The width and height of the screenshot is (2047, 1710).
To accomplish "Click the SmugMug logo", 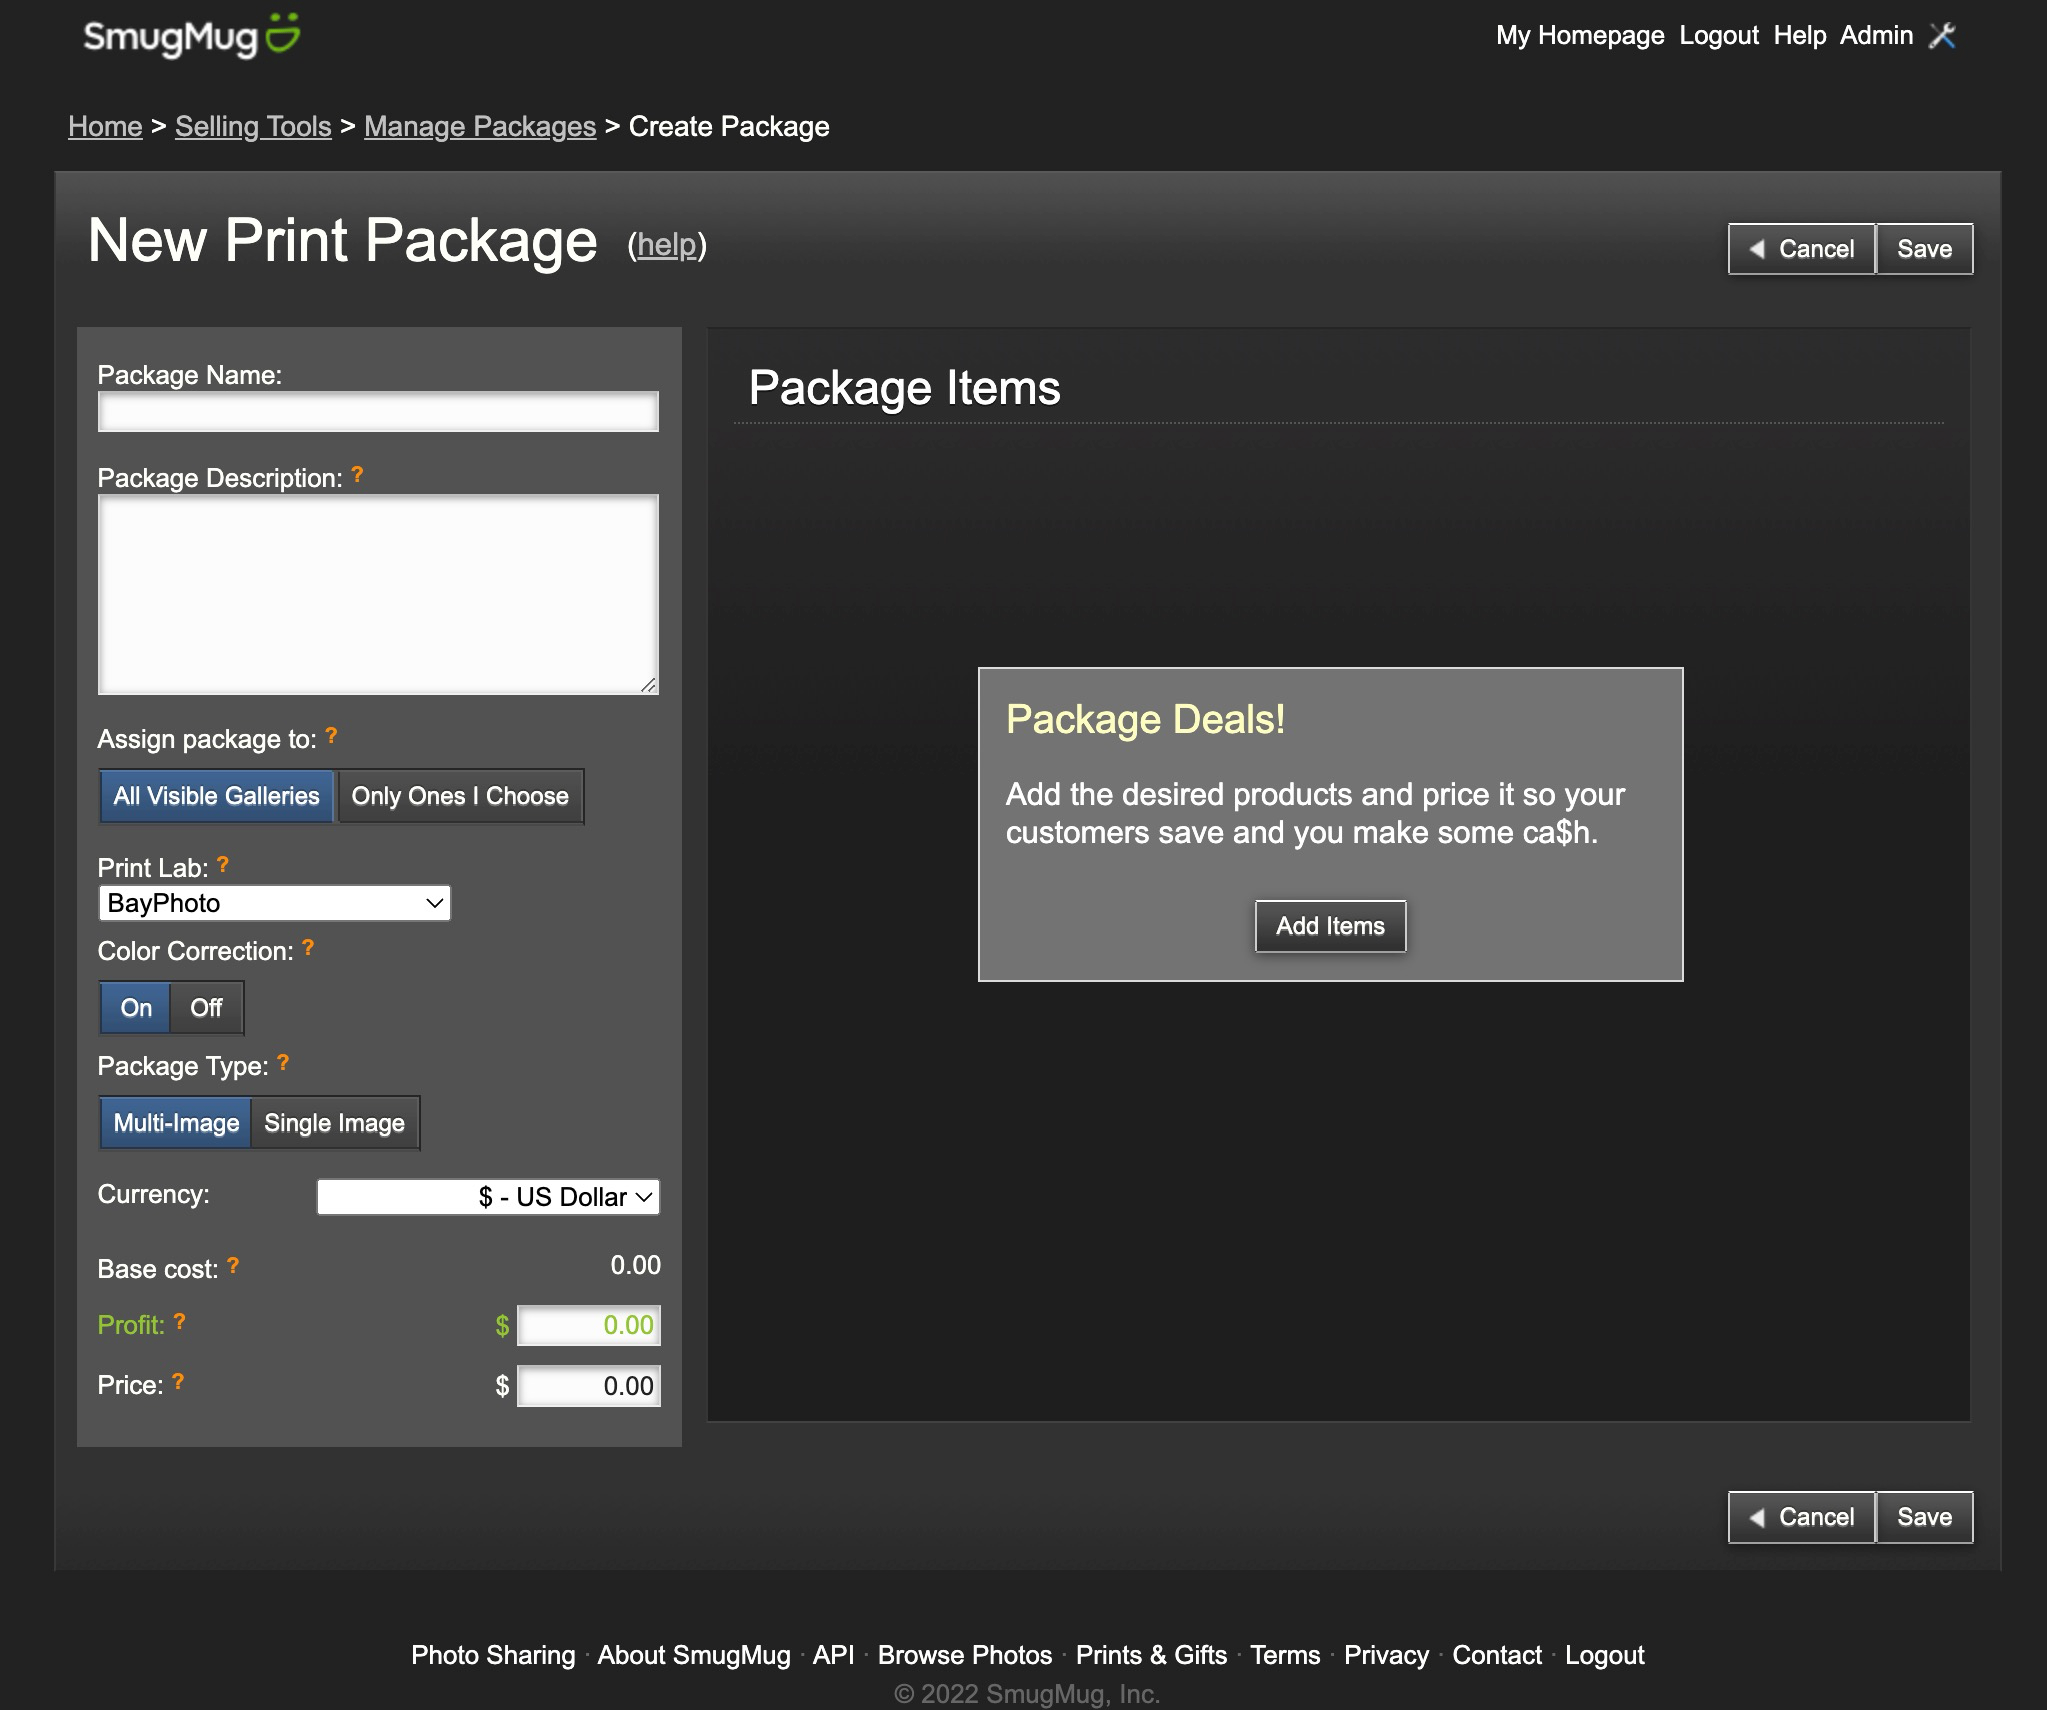I will pyautogui.click(x=192, y=36).
